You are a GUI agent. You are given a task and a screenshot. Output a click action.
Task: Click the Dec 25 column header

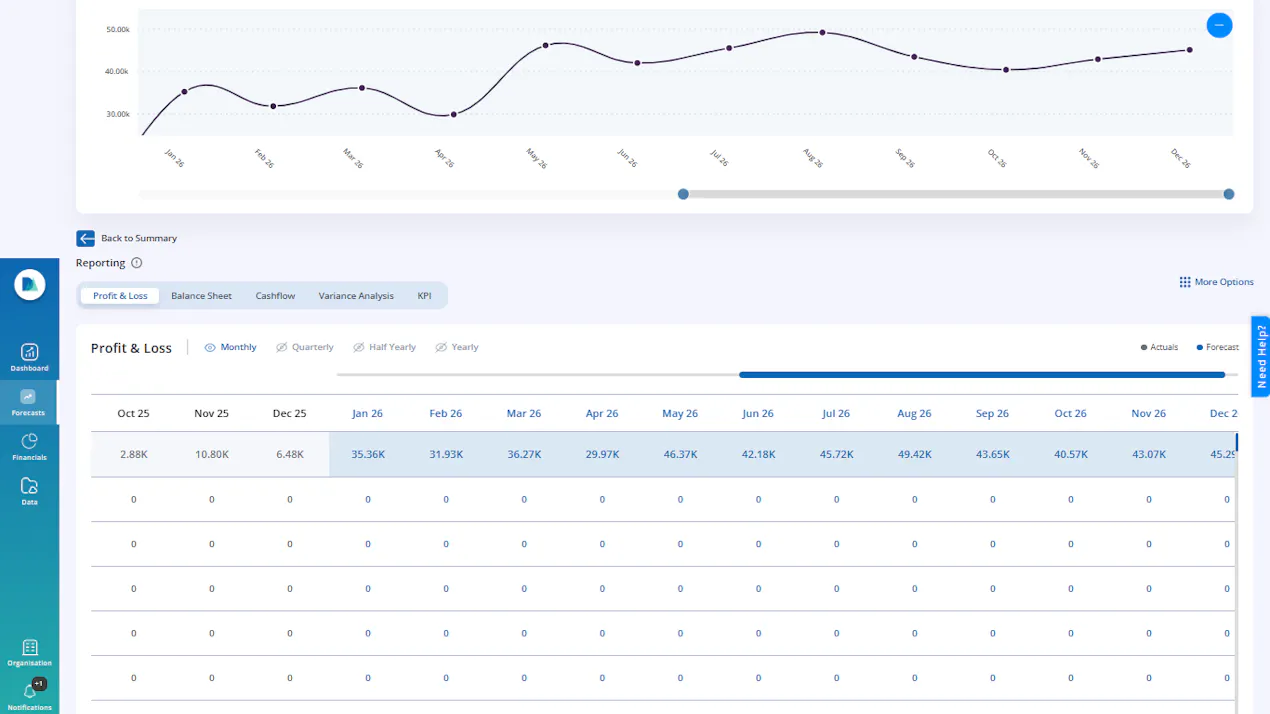click(289, 413)
